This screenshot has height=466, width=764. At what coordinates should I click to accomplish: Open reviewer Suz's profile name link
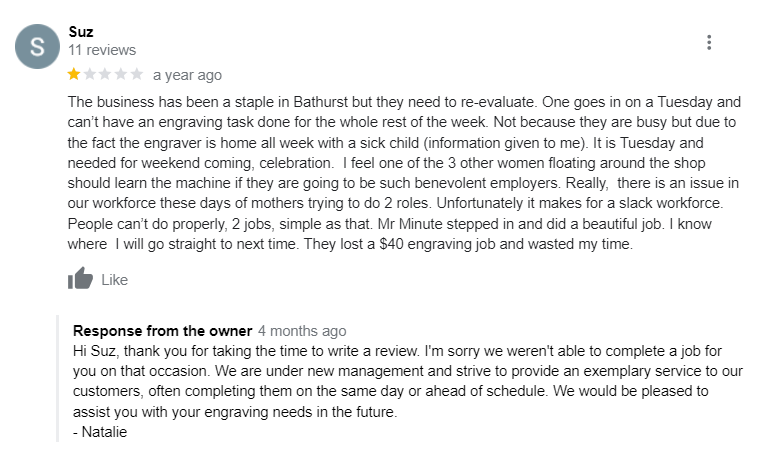click(81, 32)
